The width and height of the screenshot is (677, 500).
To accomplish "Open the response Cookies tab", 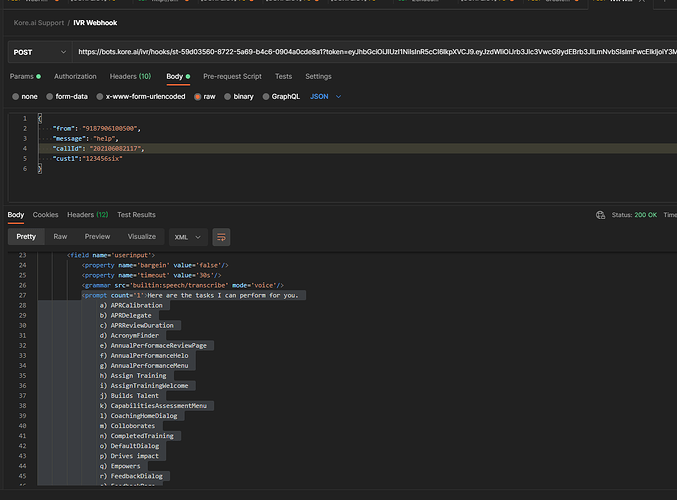I will point(45,214).
